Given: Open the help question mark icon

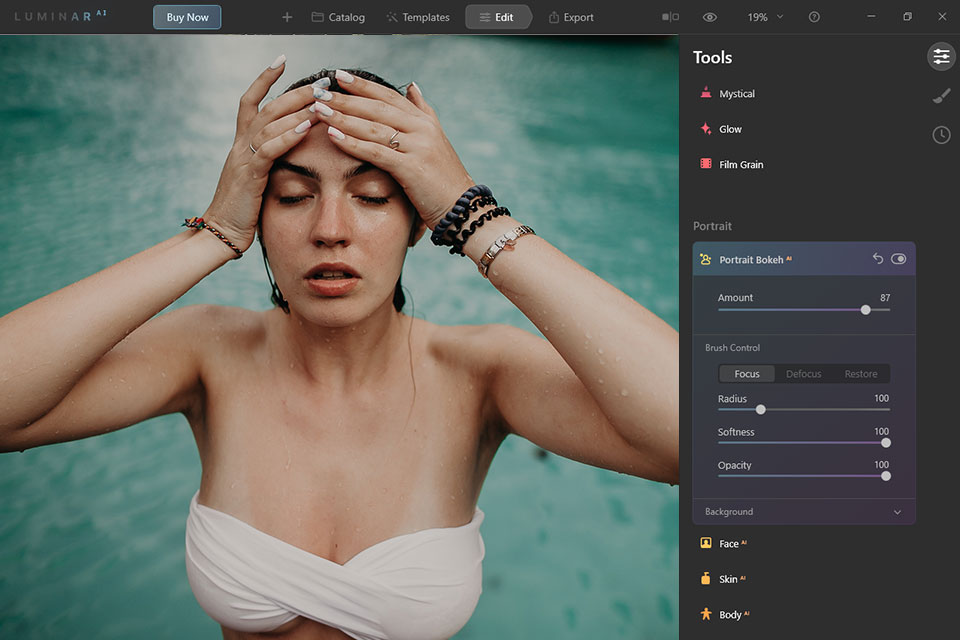Looking at the screenshot, I should click(814, 17).
